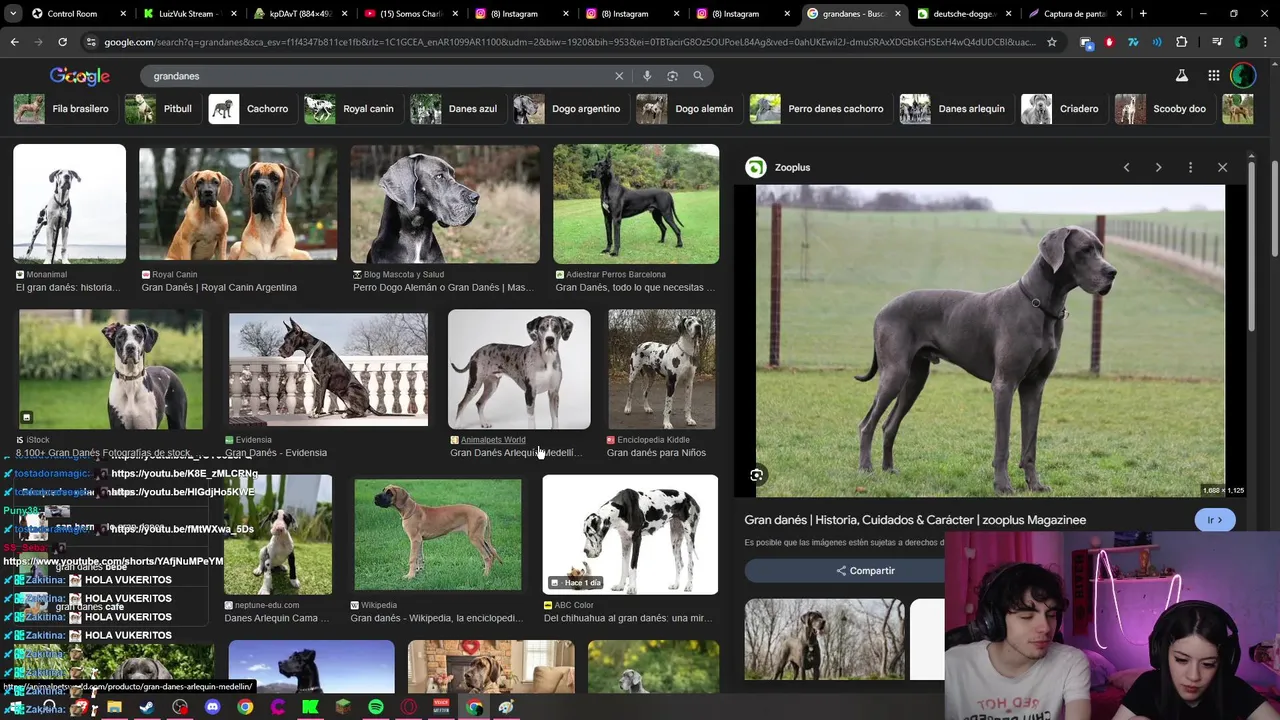This screenshot has height=720, width=1280.
Task: Open Spotify from the taskbar
Action: point(376,707)
